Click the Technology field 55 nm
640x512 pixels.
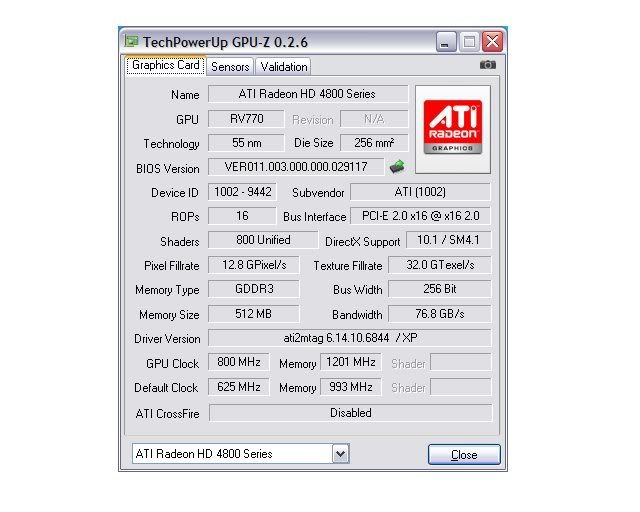point(246,143)
